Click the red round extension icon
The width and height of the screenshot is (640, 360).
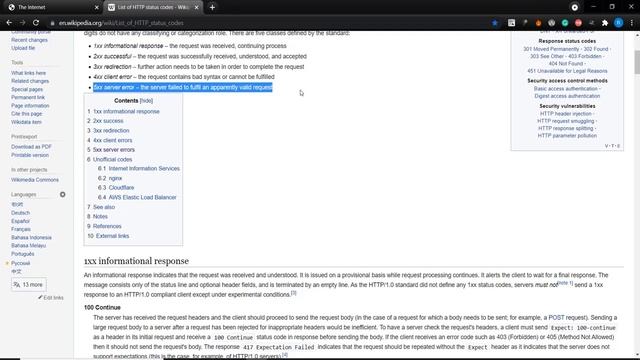578,23
